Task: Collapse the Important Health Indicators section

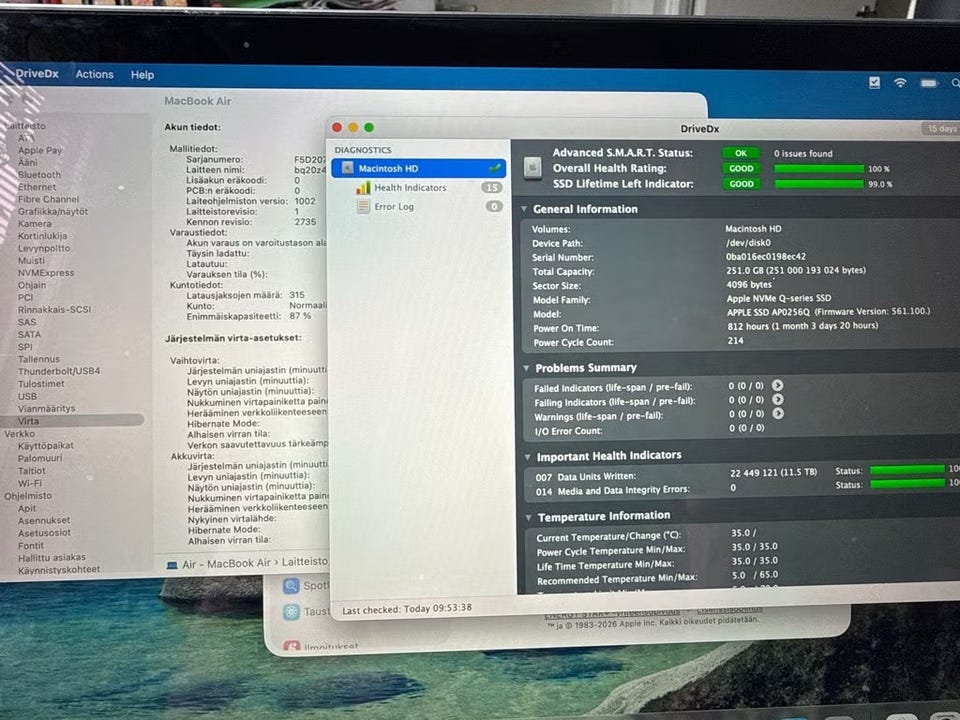Action: pos(527,457)
